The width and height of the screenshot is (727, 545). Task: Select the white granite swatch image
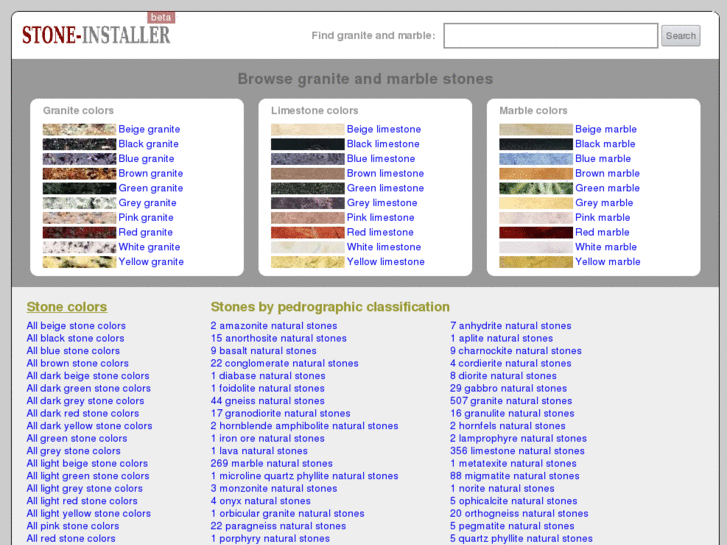[x=79, y=247]
